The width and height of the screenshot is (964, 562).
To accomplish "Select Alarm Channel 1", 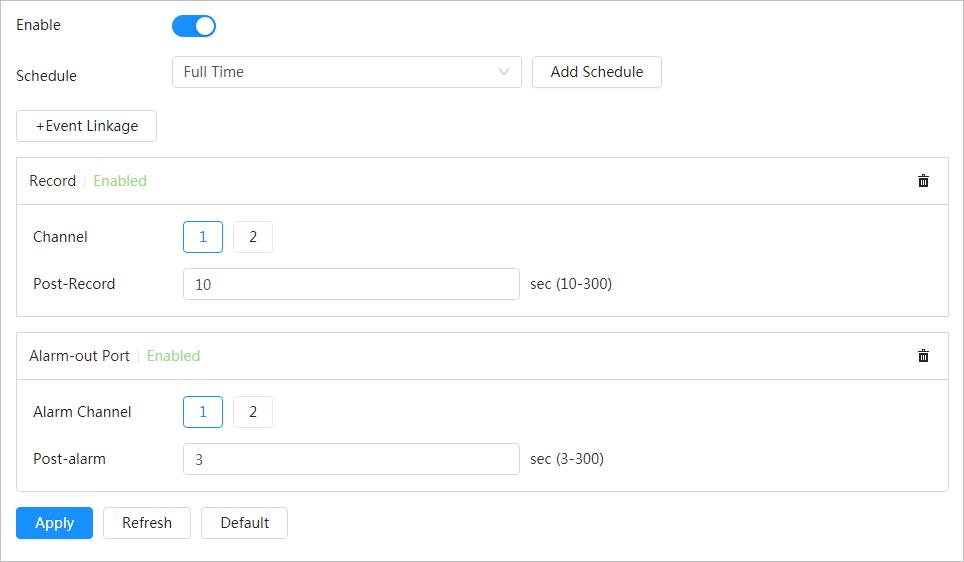I will tap(203, 412).
